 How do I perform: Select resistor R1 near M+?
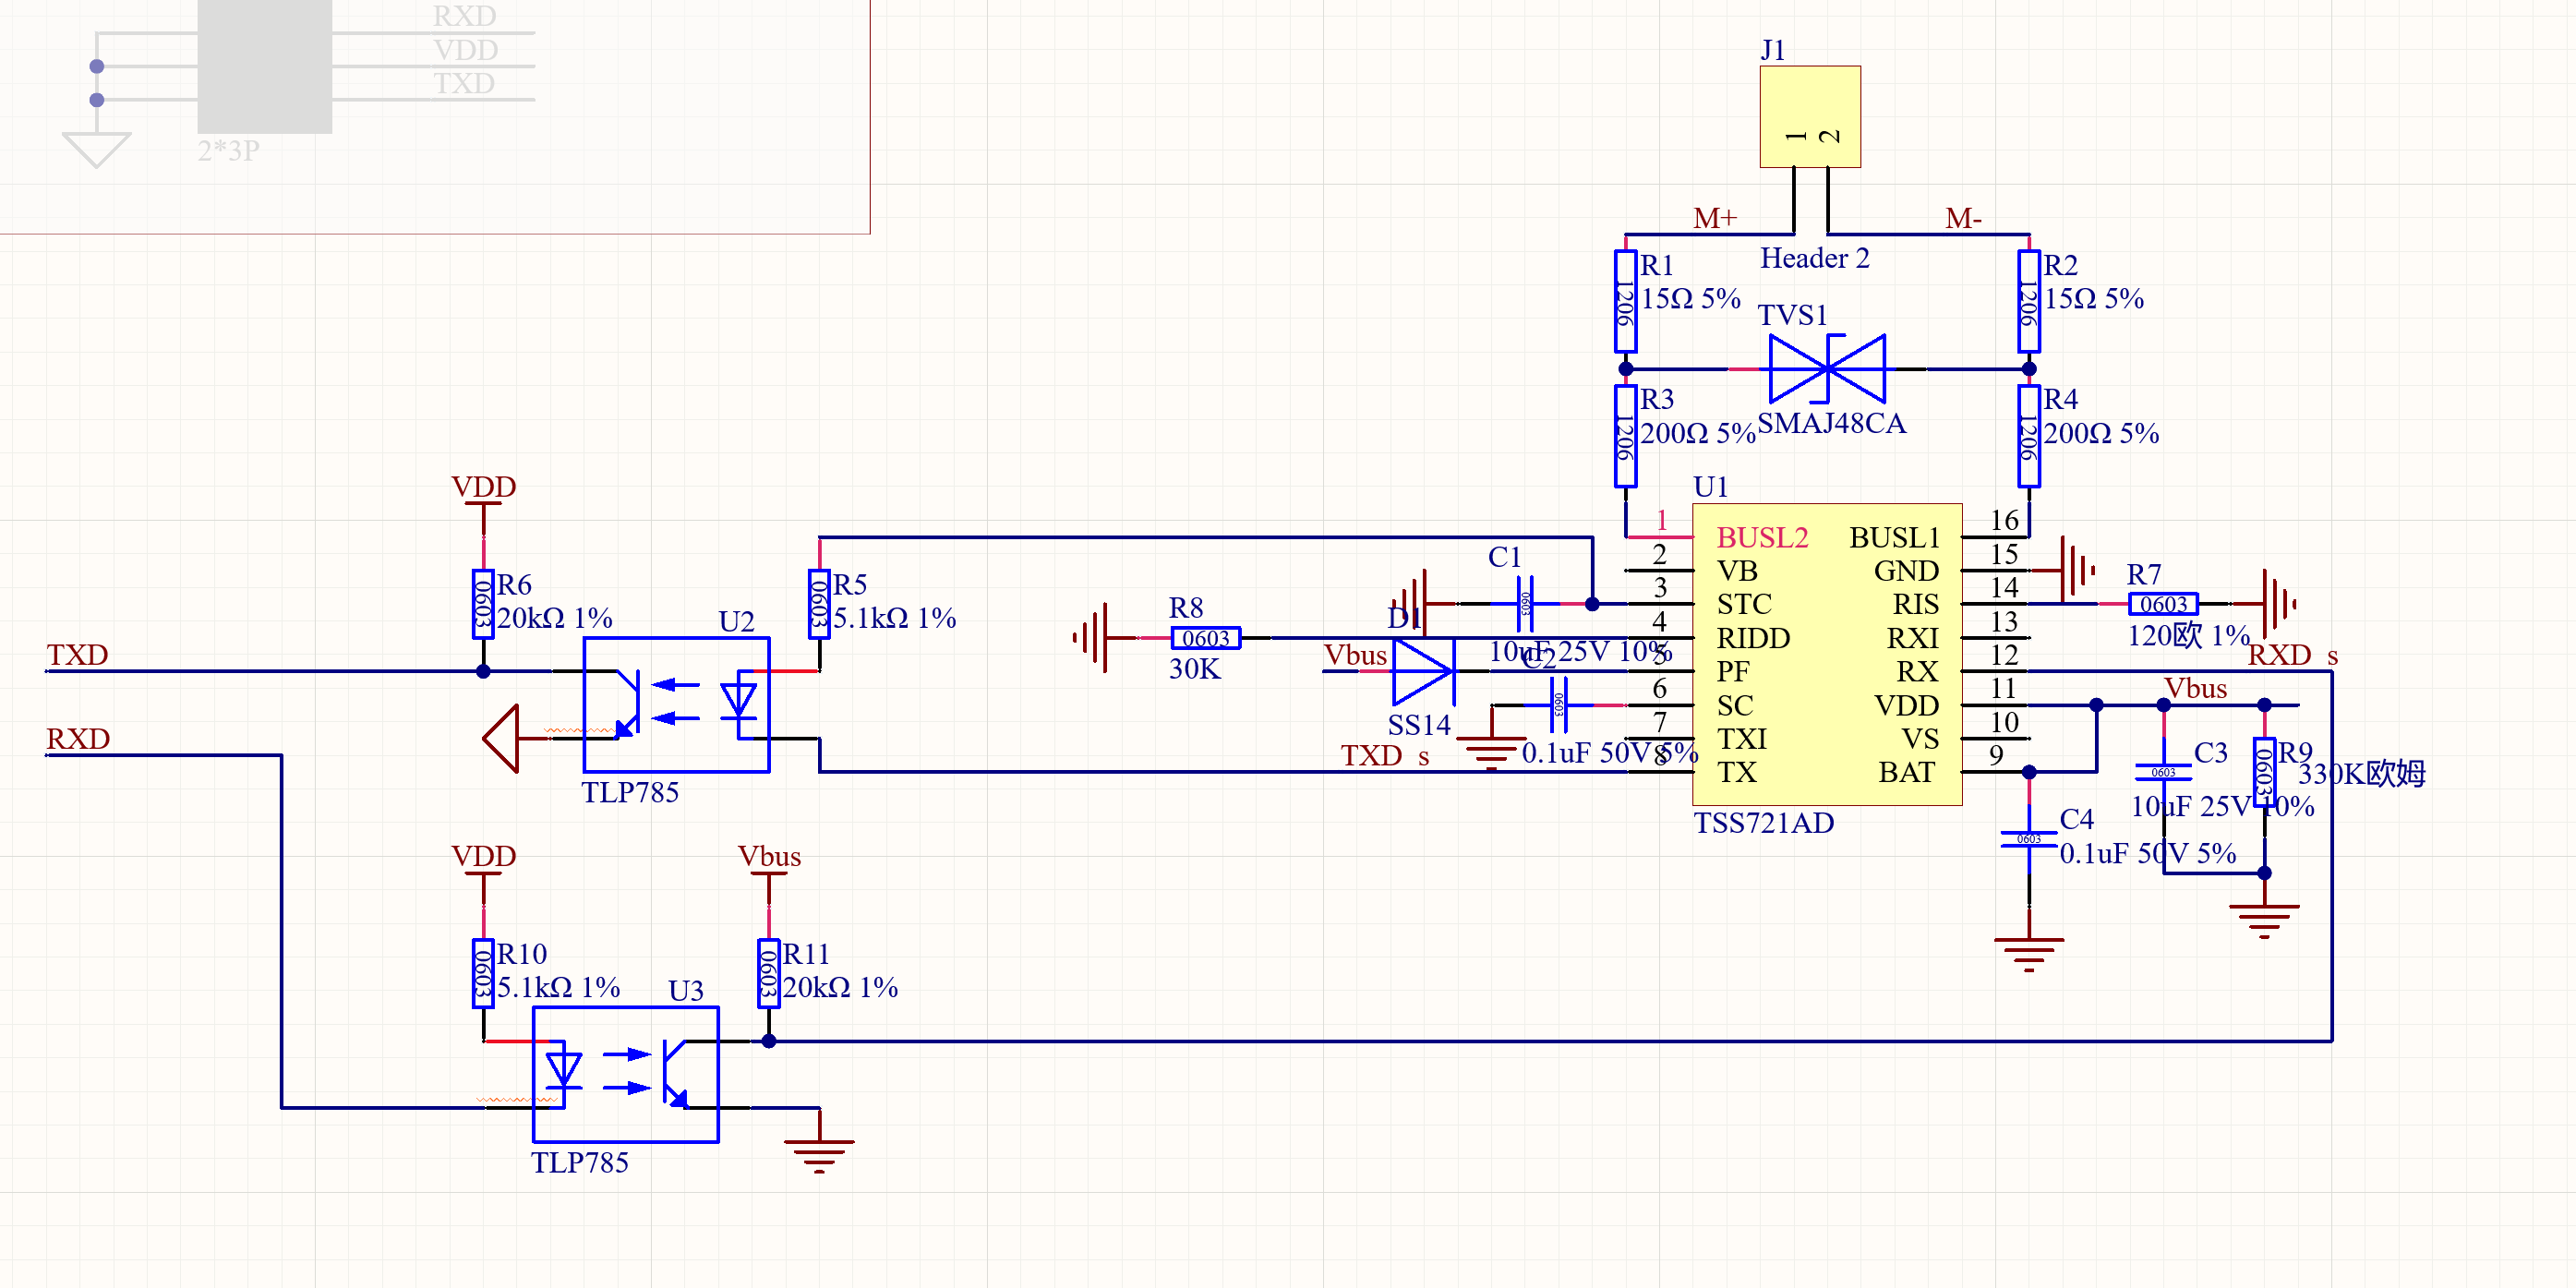pos(1625,301)
